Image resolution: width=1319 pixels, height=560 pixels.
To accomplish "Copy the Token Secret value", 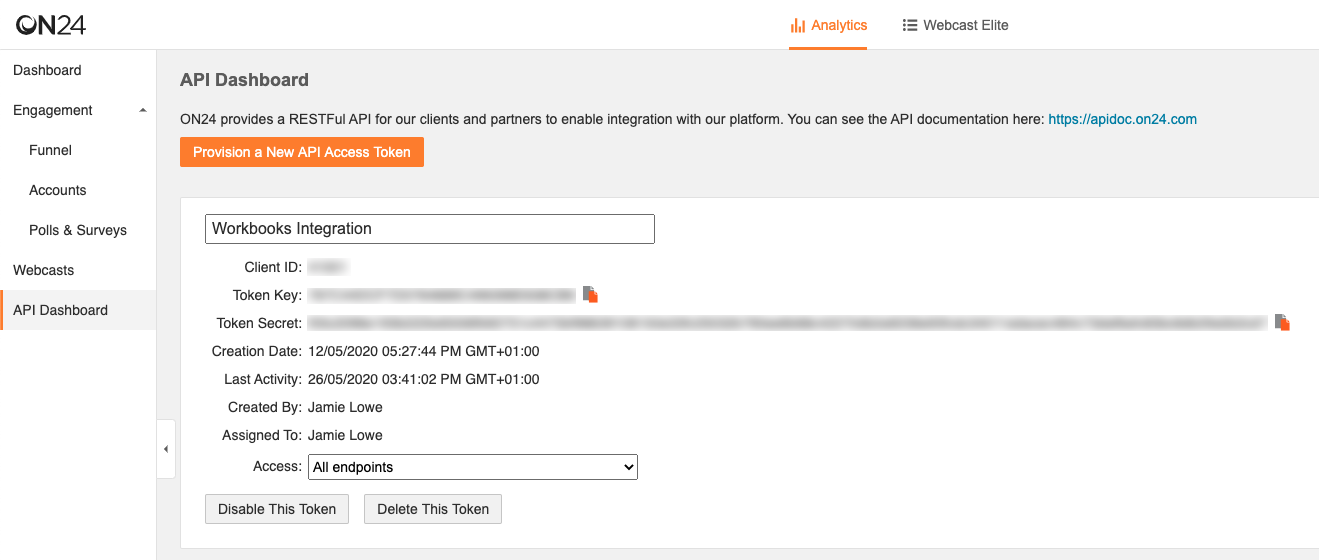I will pos(1282,322).
